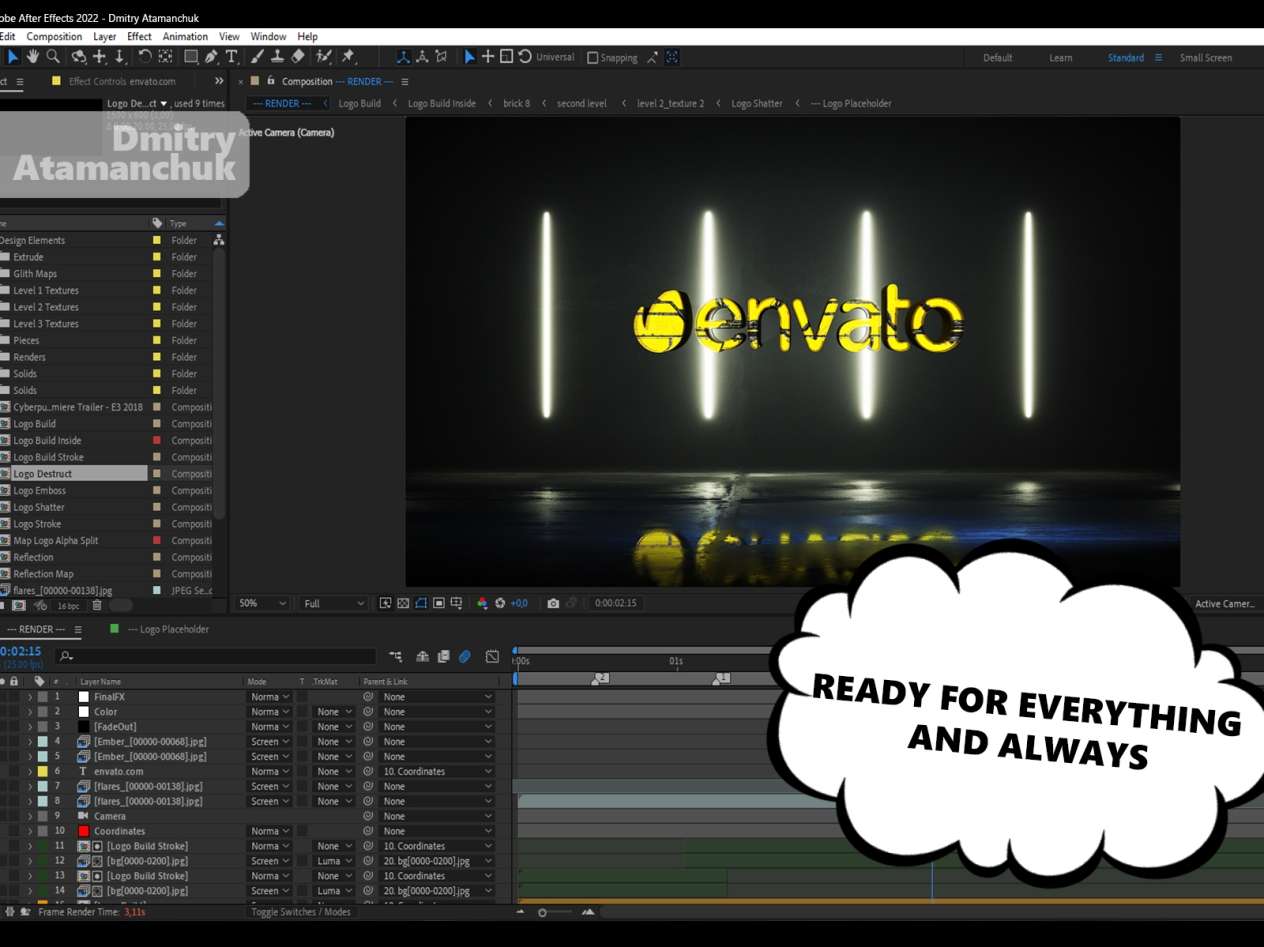Toggle the Fast Previews button in the viewer
Screen dimensions: 1264x947
pyautogui.click(x=385, y=603)
